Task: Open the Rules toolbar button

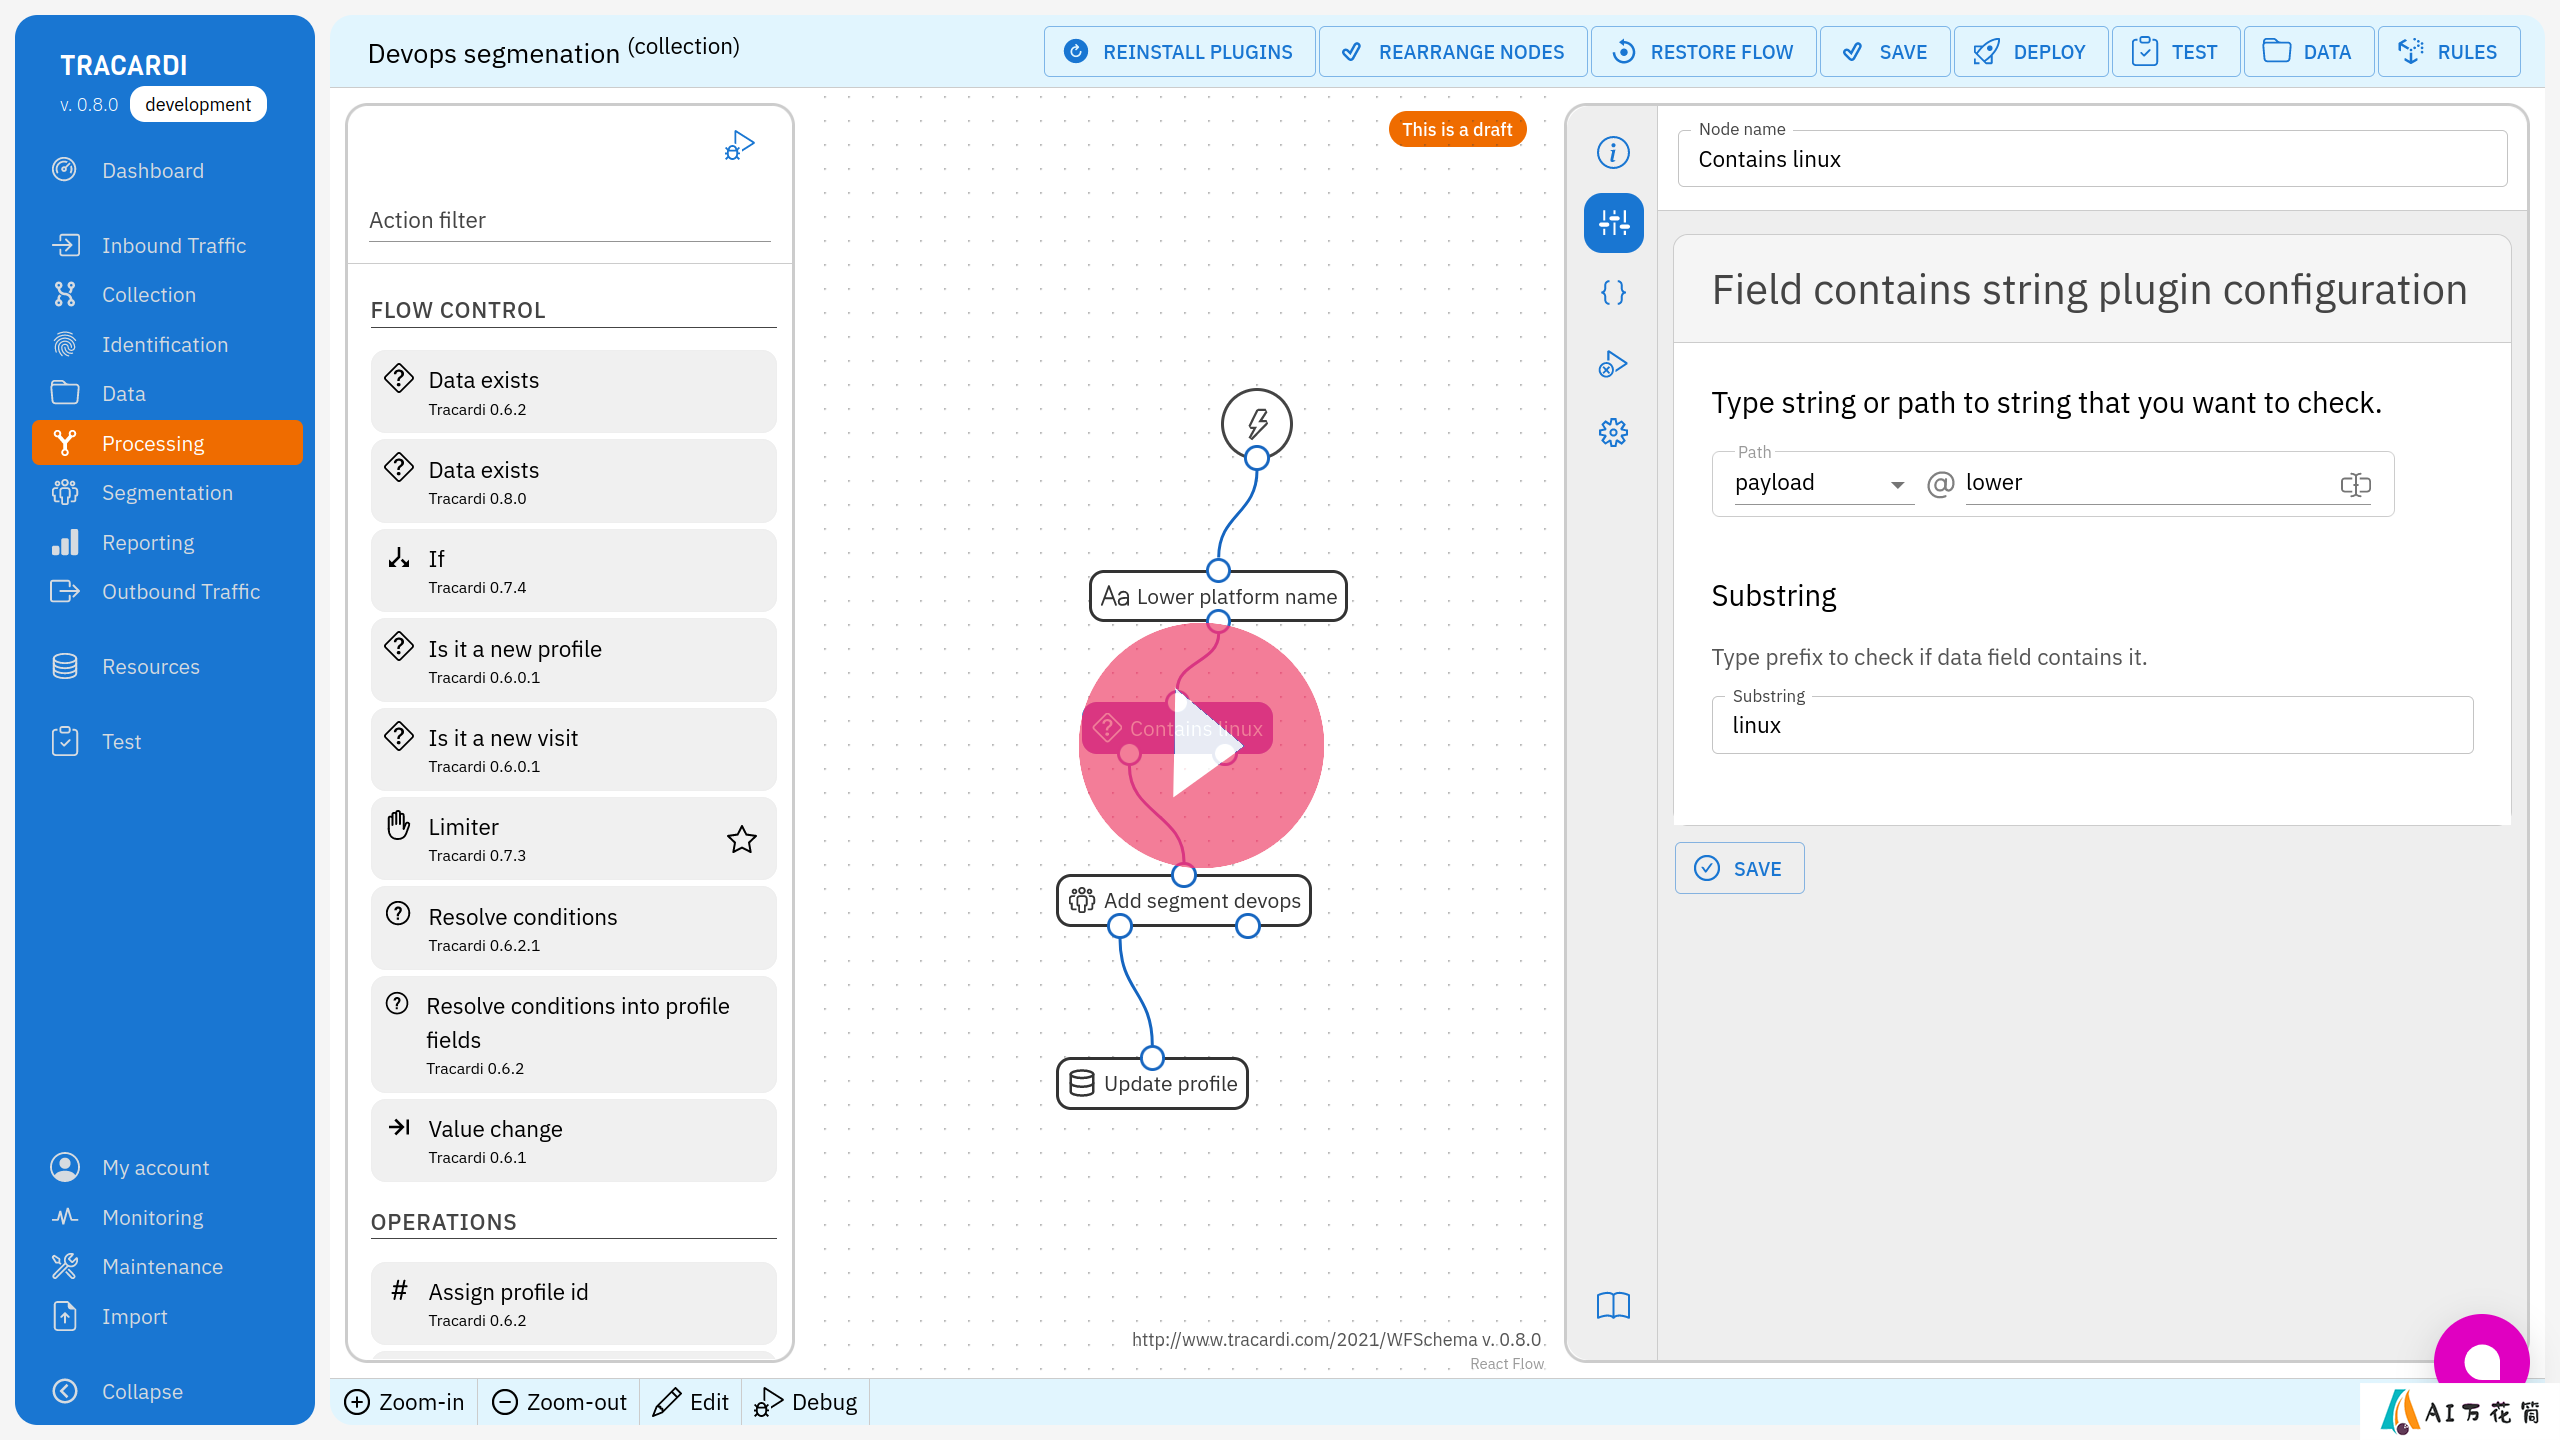Action: click(2448, 52)
